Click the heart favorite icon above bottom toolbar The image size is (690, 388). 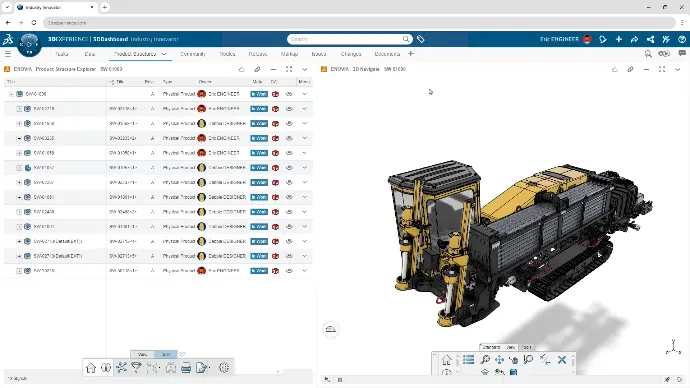[x=182, y=354]
